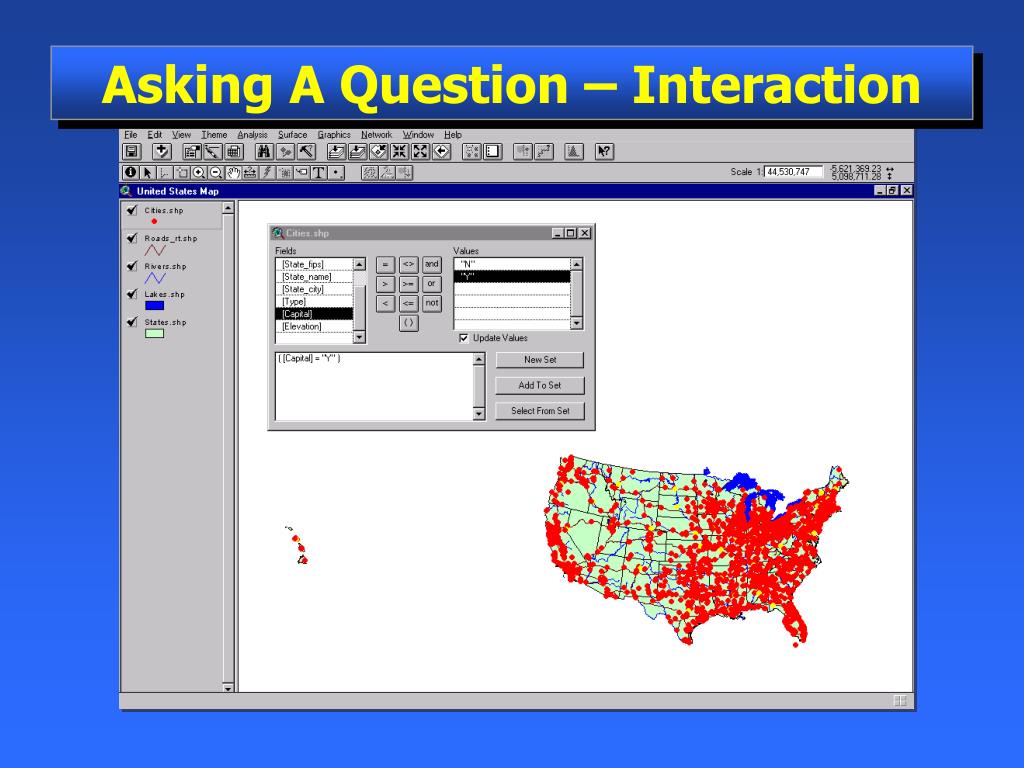Click the Add Theme plus icon
Image resolution: width=1024 pixels, height=768 pixels.
click(x=161, y=152)
